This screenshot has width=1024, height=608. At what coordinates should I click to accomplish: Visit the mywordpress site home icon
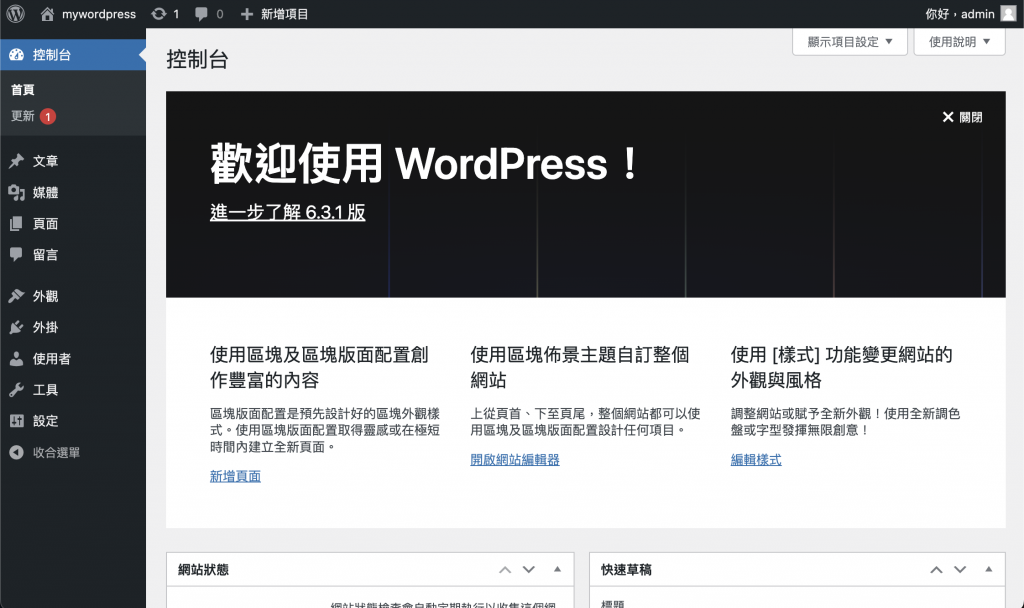click(x=47, y=14)
